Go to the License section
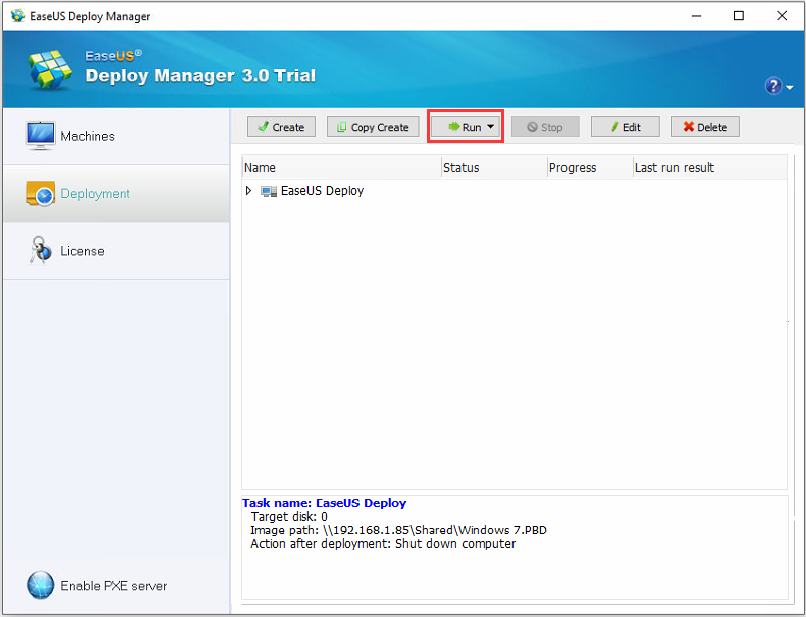Image resolution: width=806 pixels, height=617 pixels. tap(116, 251)
